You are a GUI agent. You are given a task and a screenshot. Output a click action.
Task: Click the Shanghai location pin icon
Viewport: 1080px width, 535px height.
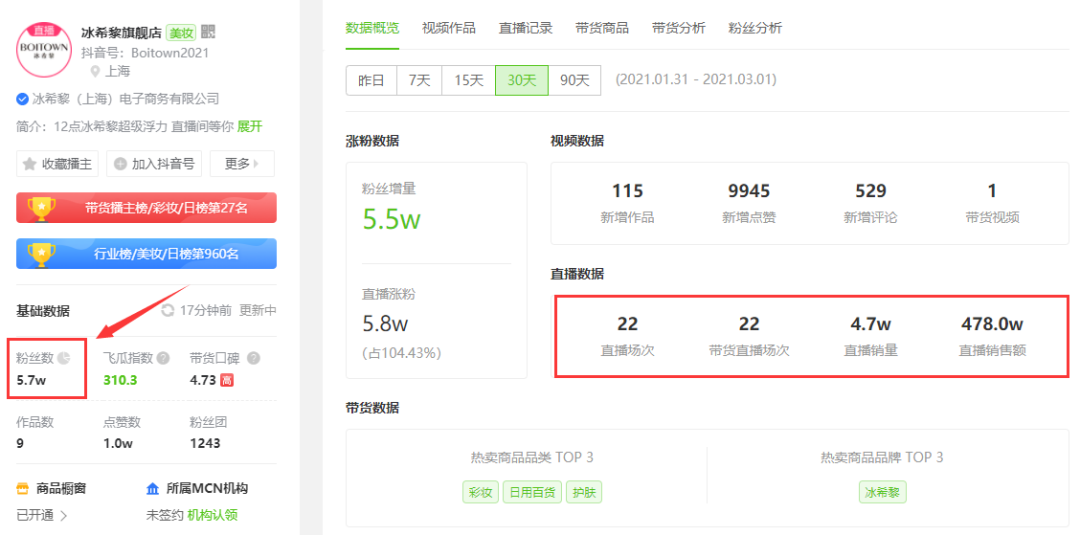tap(95, 71)
